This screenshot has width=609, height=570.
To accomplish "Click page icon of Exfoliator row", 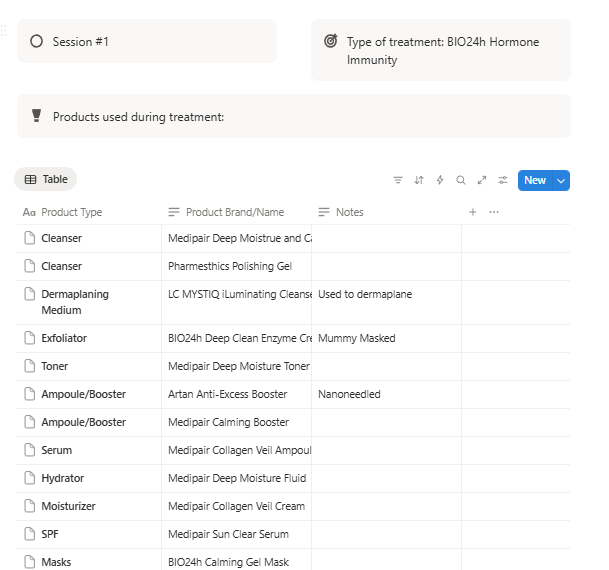I will [30, 338].
